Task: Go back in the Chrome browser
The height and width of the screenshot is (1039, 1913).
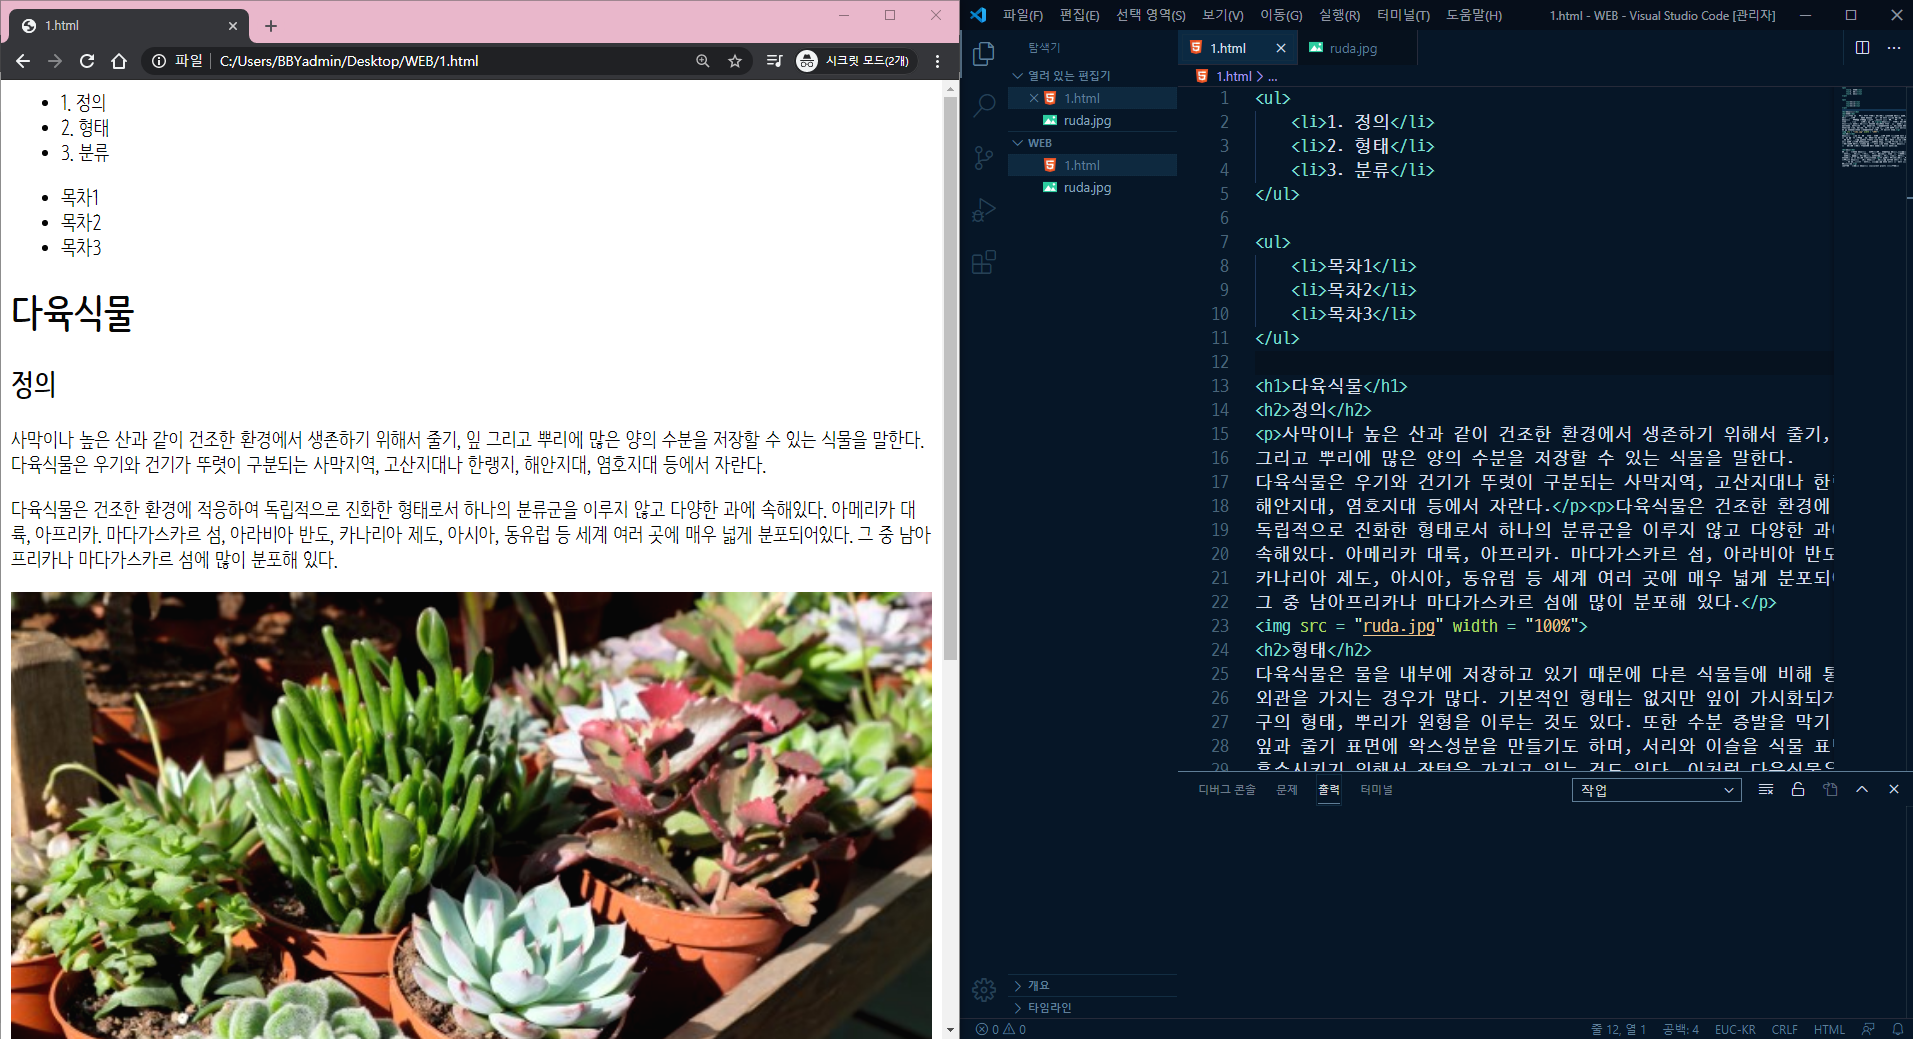Action: pos(23,61)
